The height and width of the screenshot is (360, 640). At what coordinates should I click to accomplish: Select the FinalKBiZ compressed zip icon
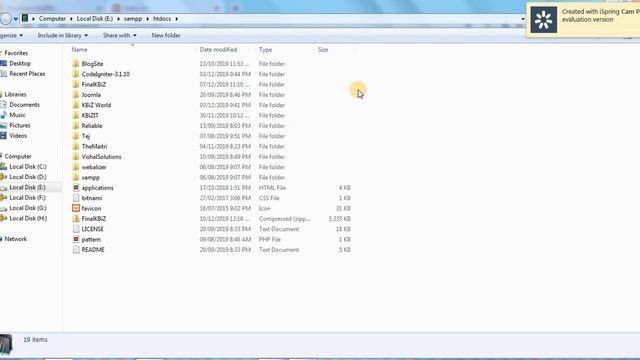coord(76,219)
